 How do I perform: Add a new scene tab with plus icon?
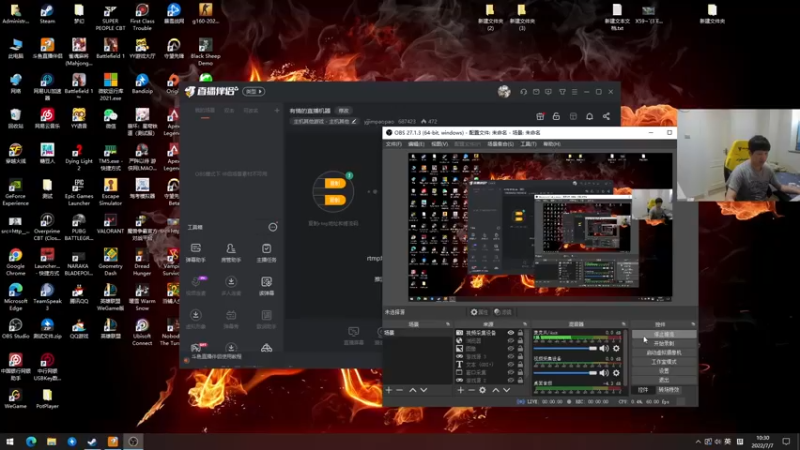click(277, 110)
